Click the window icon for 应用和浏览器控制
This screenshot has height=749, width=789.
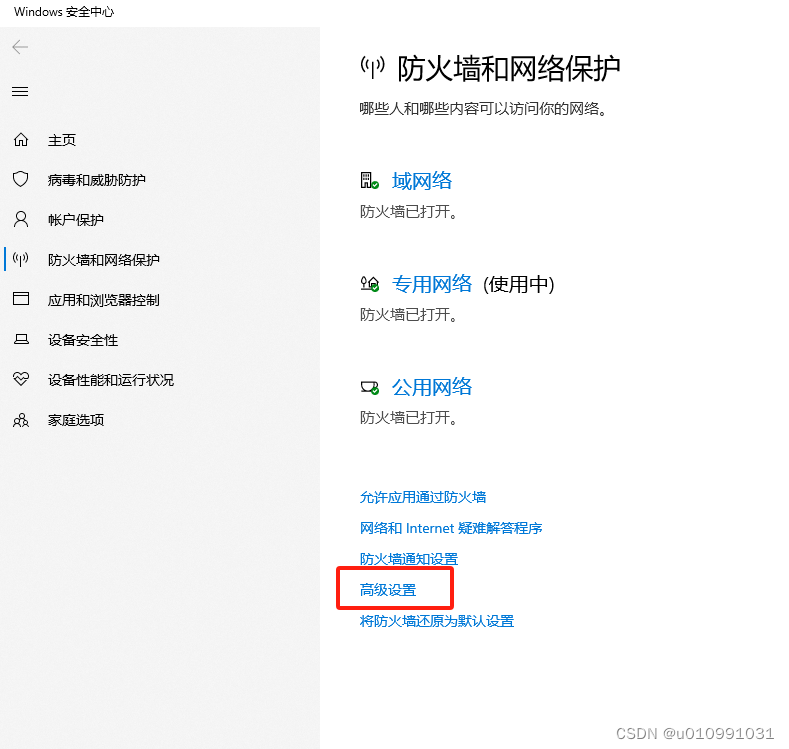[21, 299]
